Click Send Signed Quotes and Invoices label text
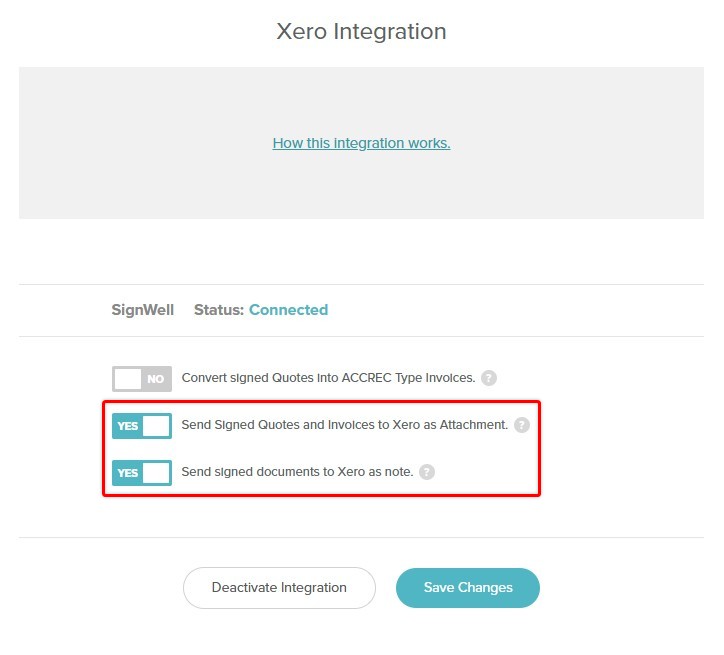Image resolution: width=724 pixels, height=655 pixels. click(x=344, y=425)
